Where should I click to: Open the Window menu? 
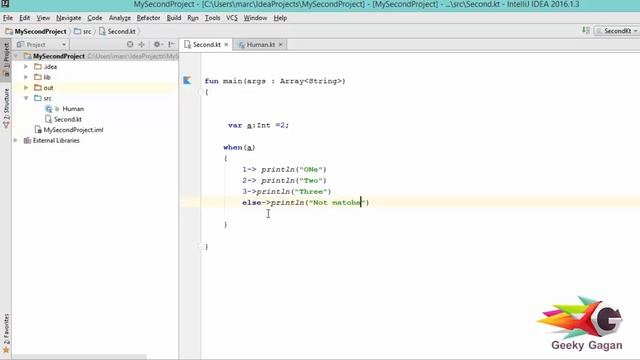pyautogui.click(x=255, y=18)
